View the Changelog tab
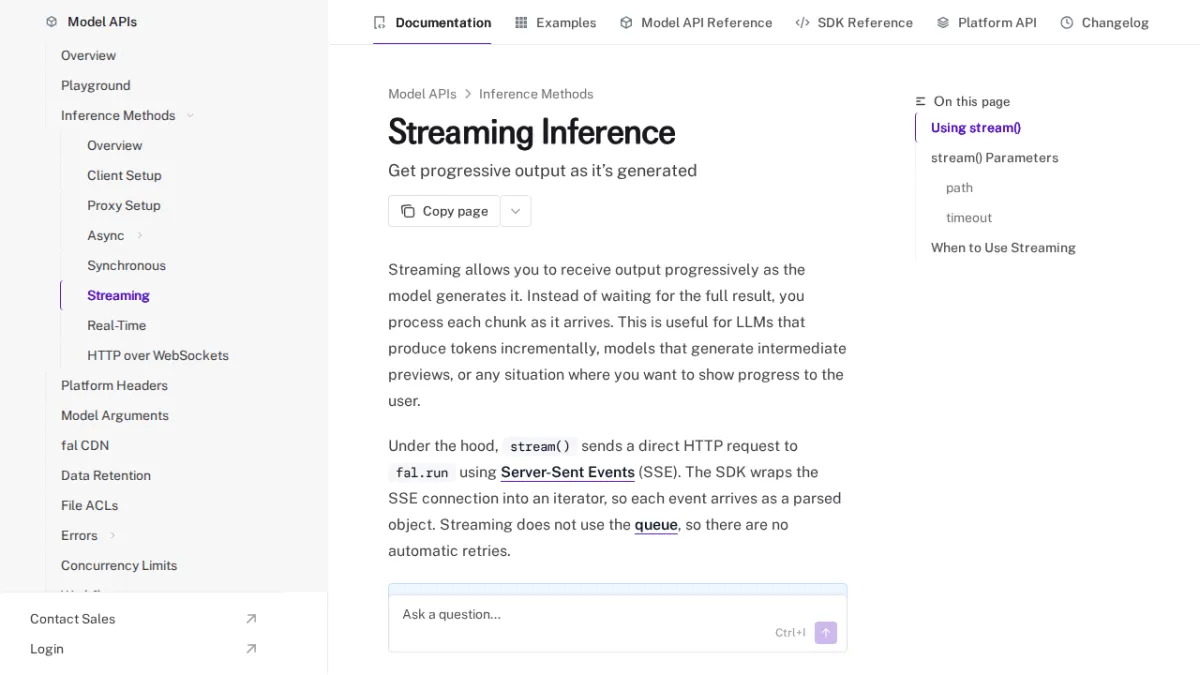The width and height of the screenshot is (1200, 675). pyautogui.click(x=1105, y=22)
